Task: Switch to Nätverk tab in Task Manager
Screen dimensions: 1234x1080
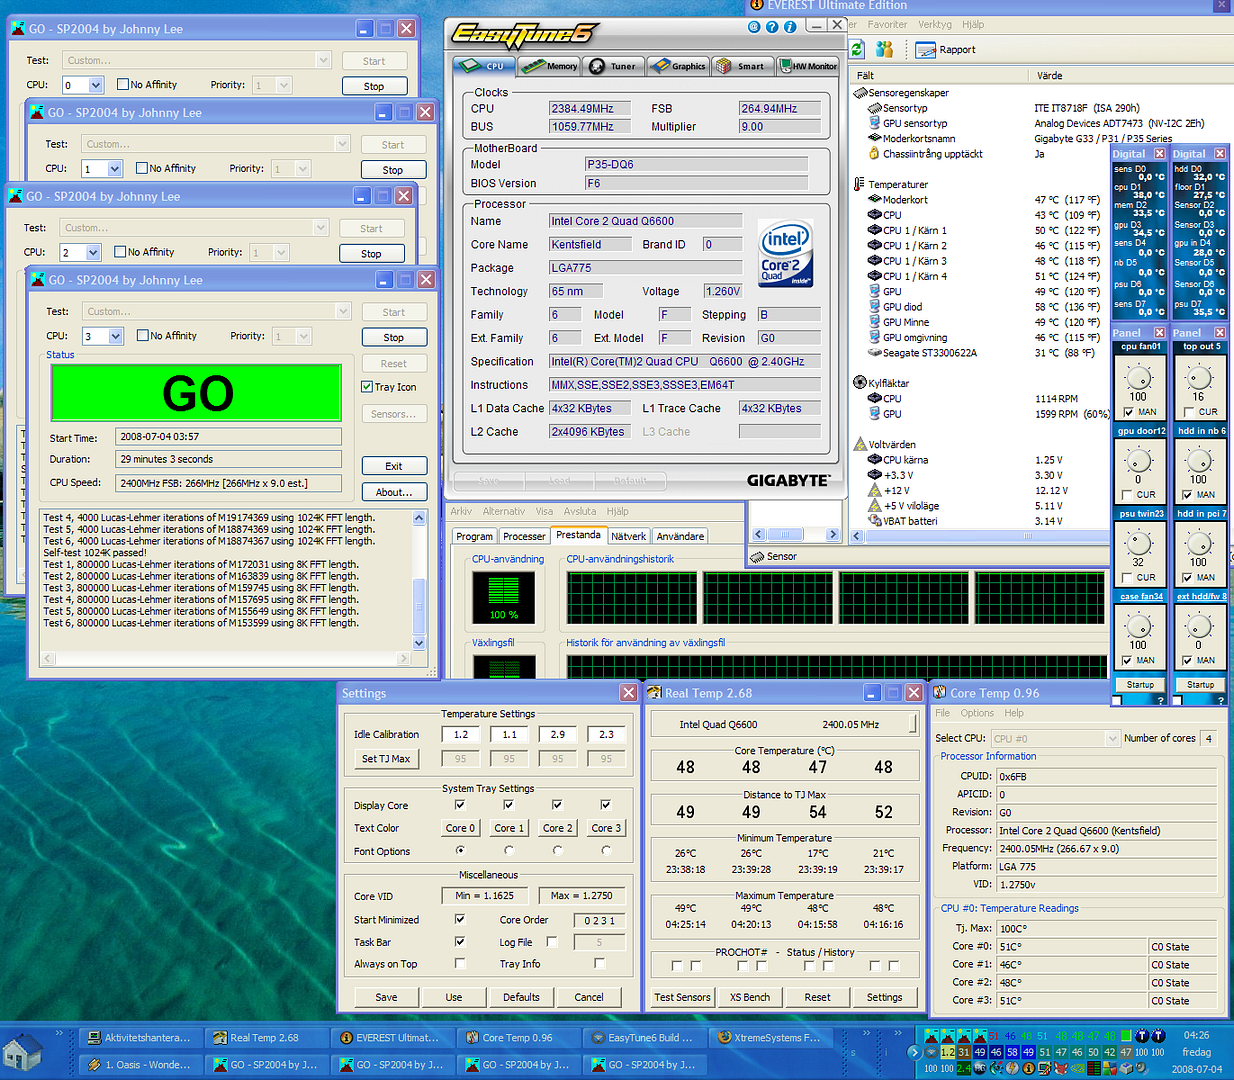Action: pos(628,537)
